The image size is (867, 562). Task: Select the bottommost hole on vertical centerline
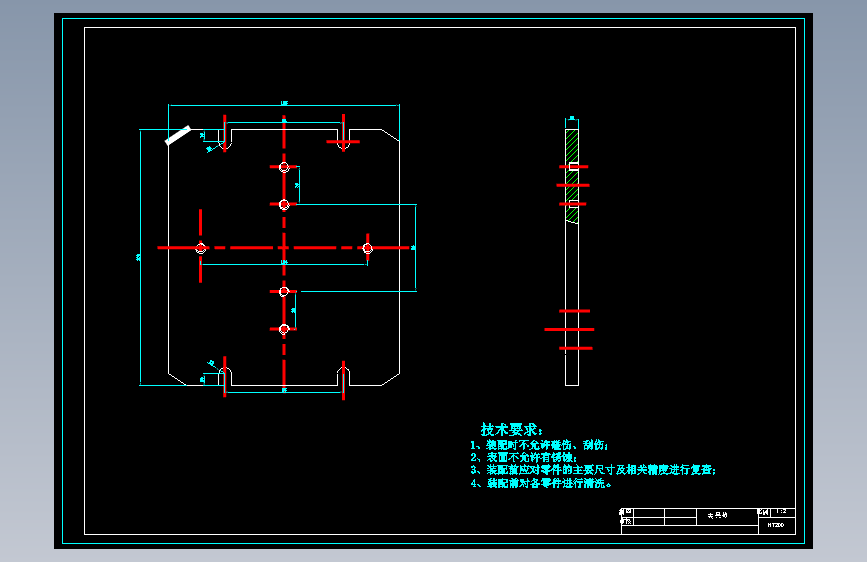pos(284,330)
